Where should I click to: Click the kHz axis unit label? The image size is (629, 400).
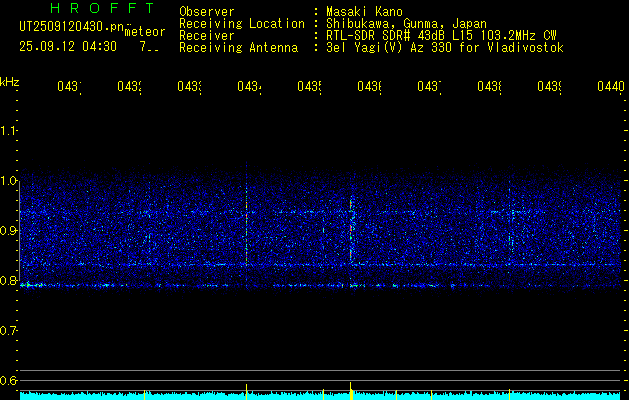pos(9,82)
